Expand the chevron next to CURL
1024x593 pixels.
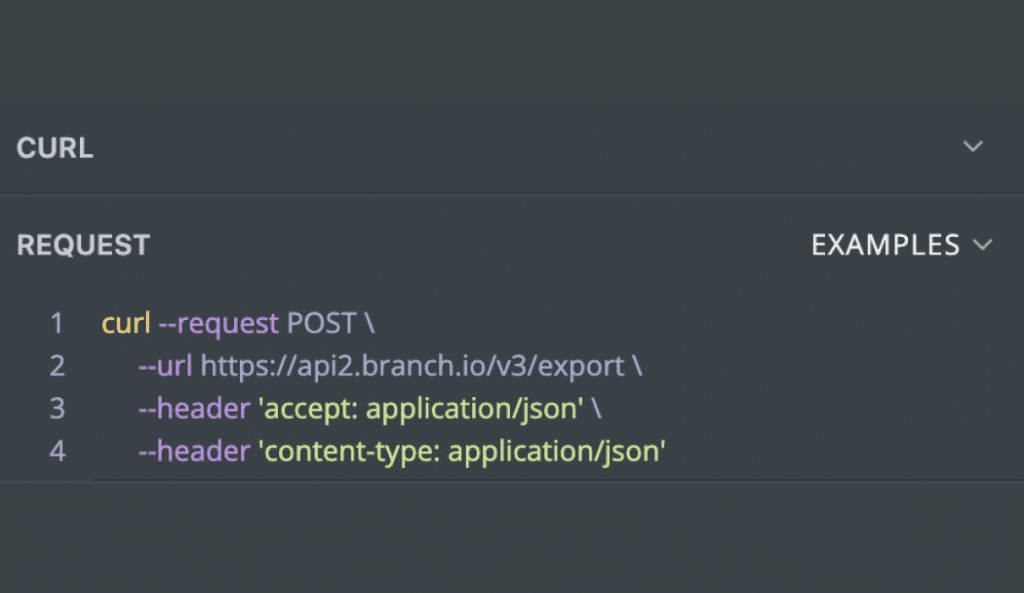click(972, 146)
